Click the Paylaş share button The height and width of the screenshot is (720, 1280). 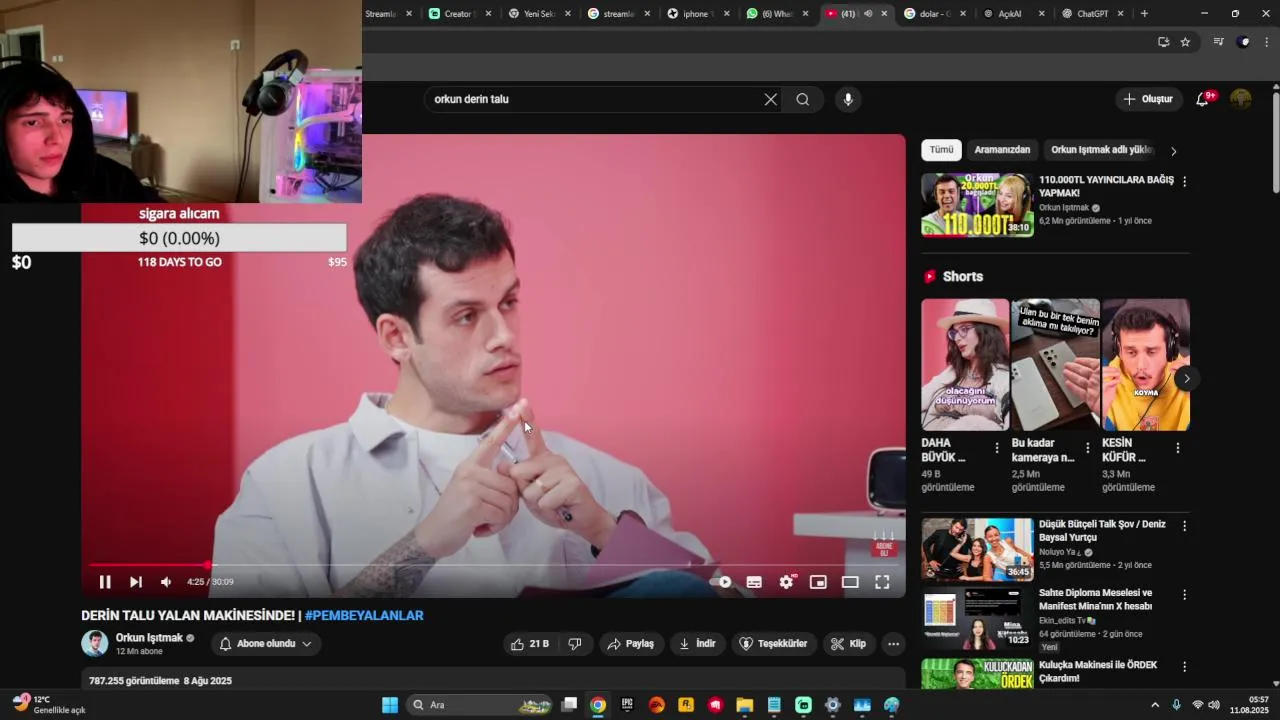point(631,644)
